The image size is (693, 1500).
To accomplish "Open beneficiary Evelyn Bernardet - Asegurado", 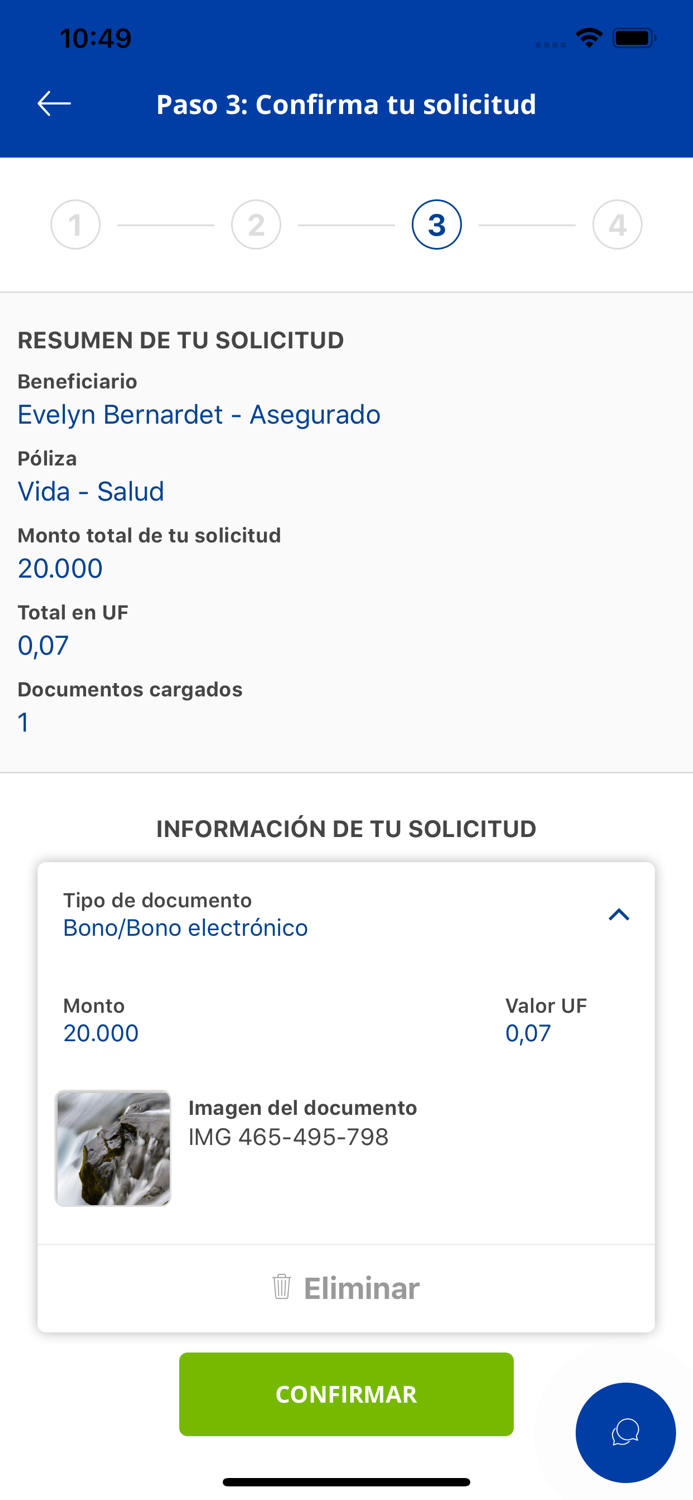I will tap(198, 414).
